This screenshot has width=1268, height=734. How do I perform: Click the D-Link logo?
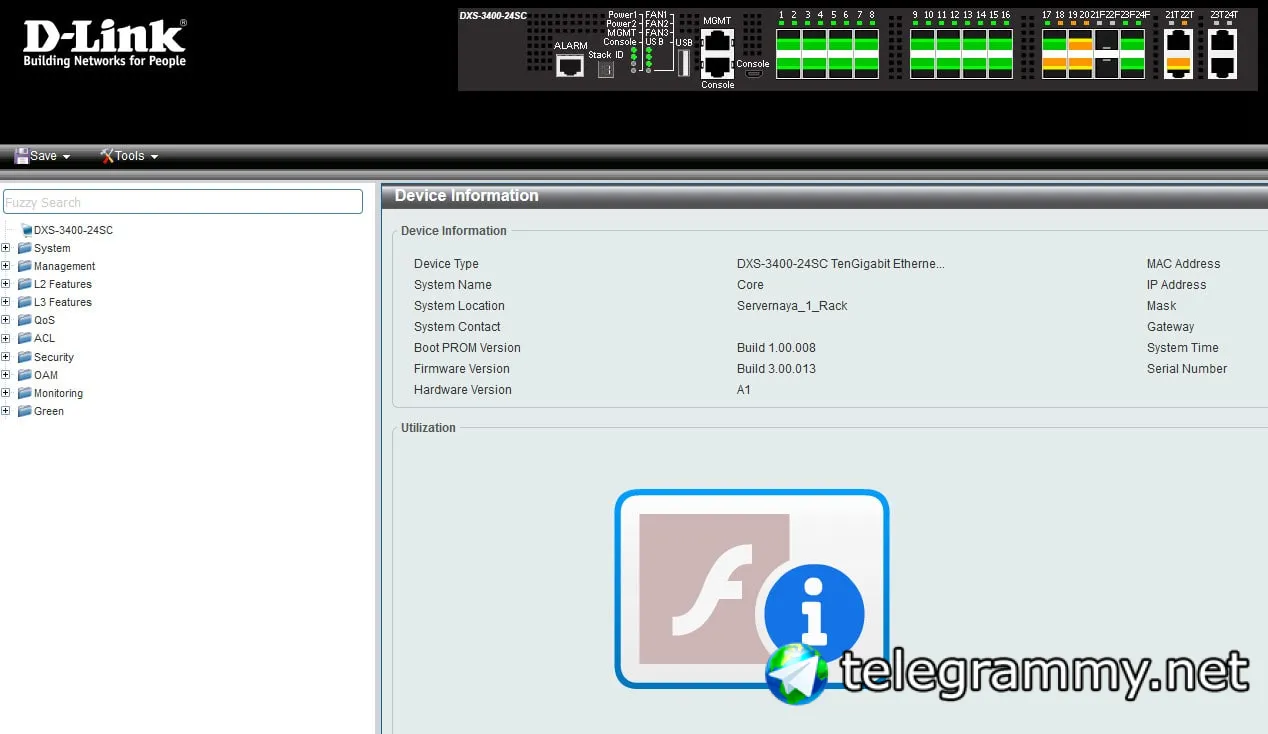tap(104, 42)
